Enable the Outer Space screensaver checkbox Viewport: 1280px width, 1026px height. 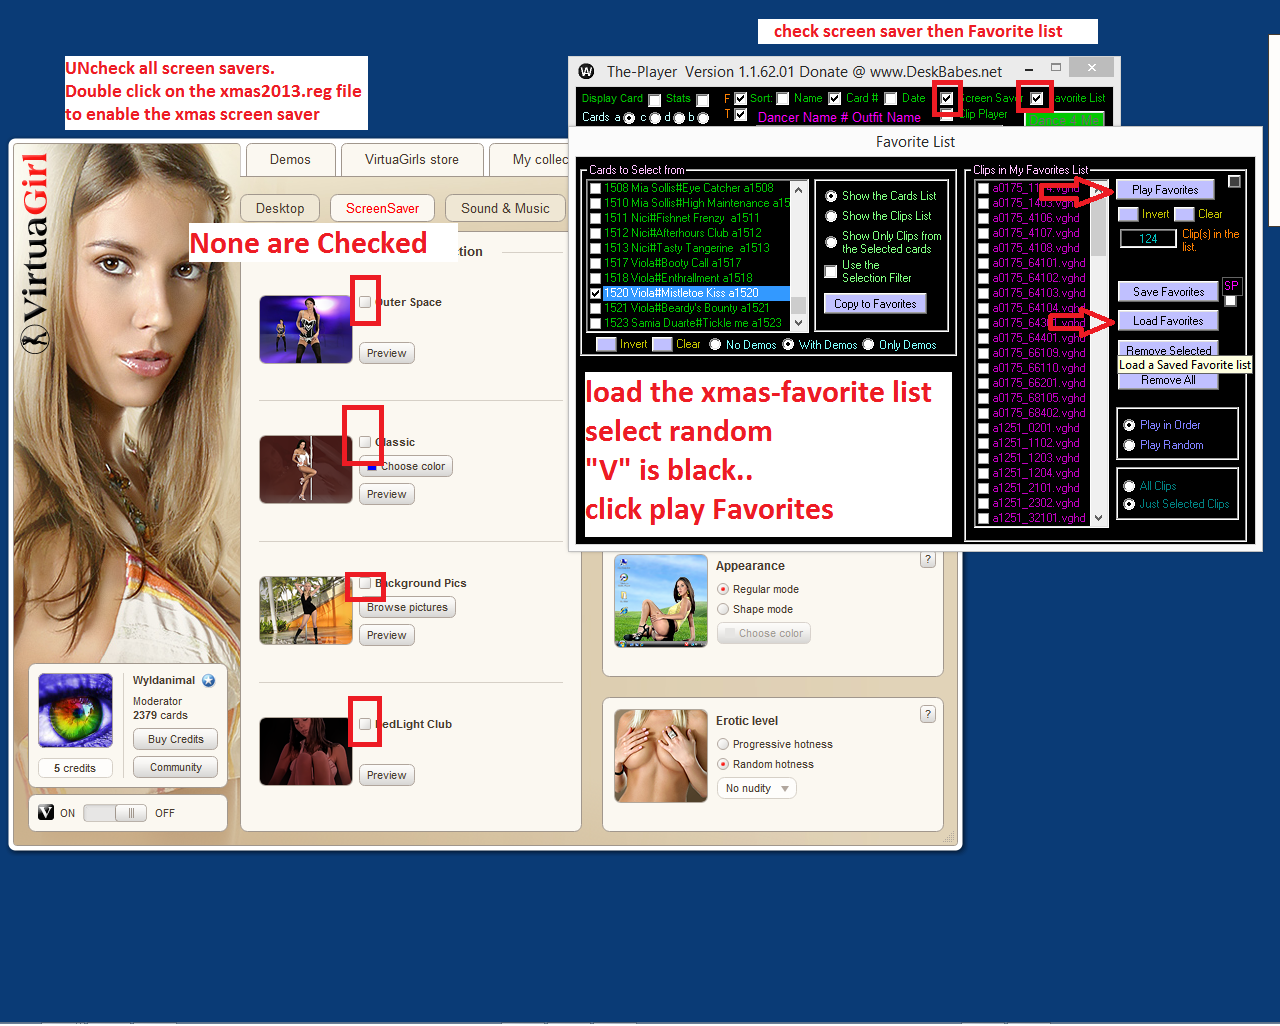click(365, 302)
